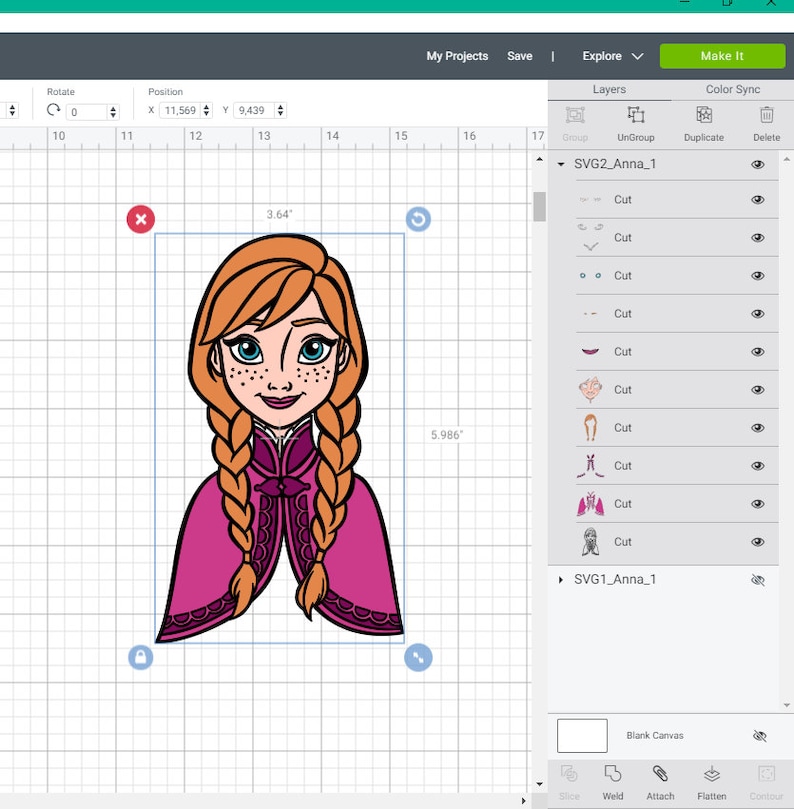Viewport: 794px width, 809px height.
Task: Select the black outline layer thumbnail
Action: (x=590, y=542)
